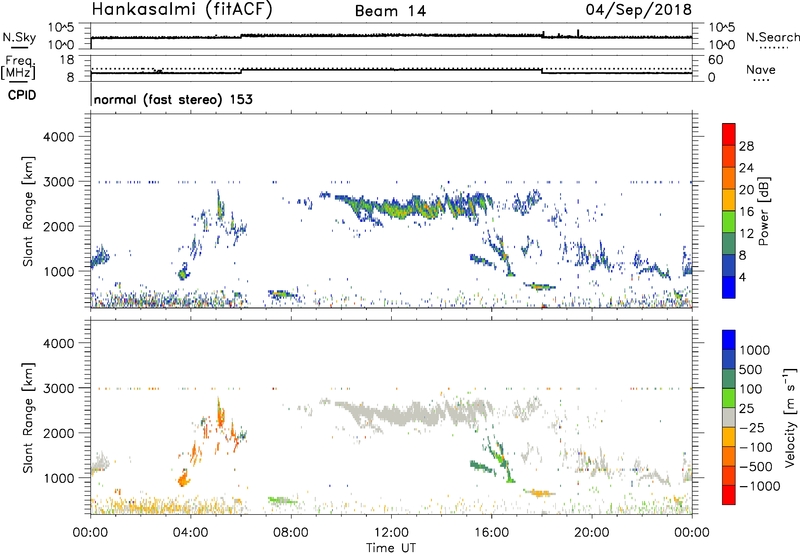This screenshot has width=800, height=554.
Task: Click the '18' frequency axis tick label
Action: (x=67, y=60)
